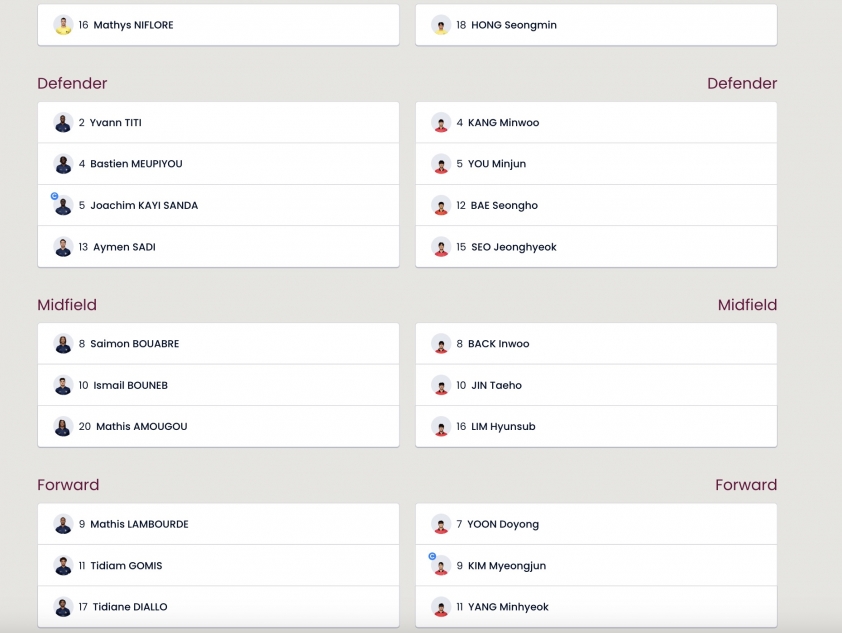Screen dimensions: 842x633
Task: Select Mathis LAMBOURDE forward row
Action: tap(218, 524)
